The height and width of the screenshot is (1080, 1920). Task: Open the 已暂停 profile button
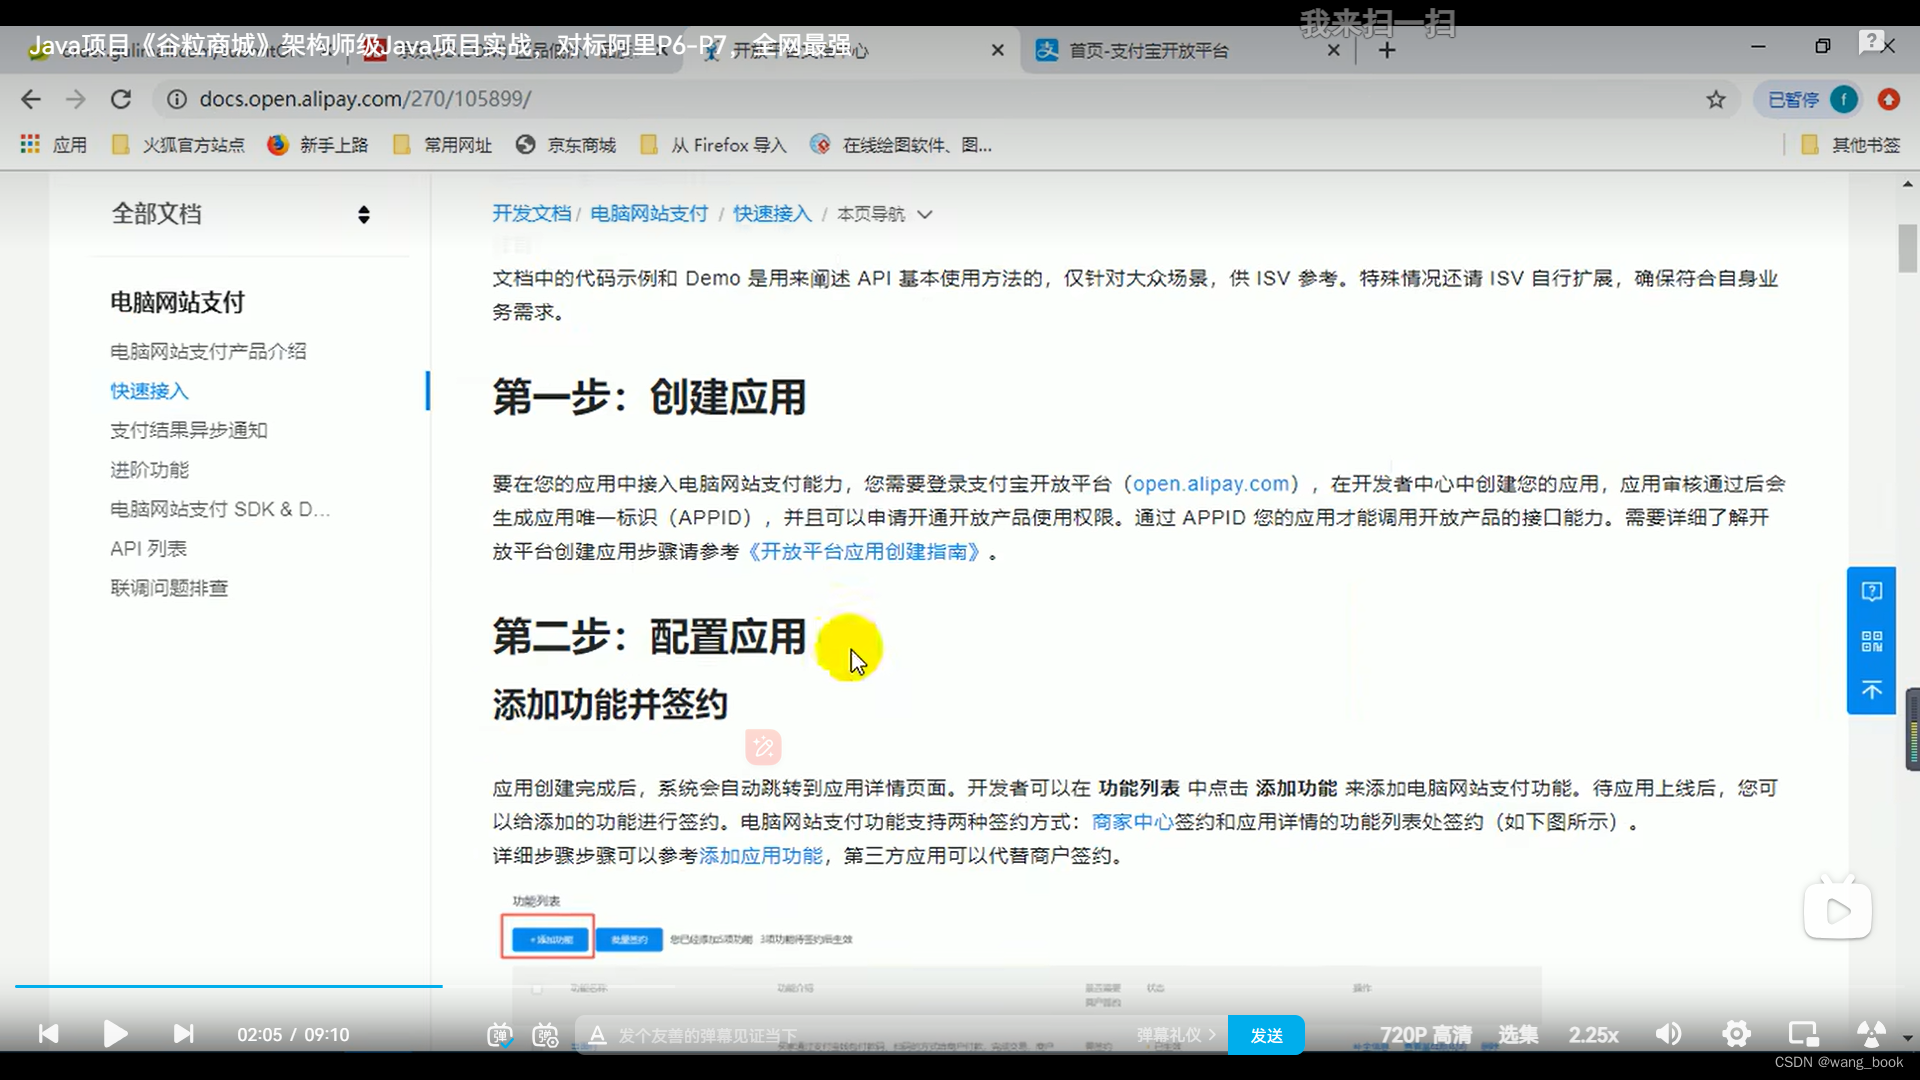click(x=1808, y=99)
